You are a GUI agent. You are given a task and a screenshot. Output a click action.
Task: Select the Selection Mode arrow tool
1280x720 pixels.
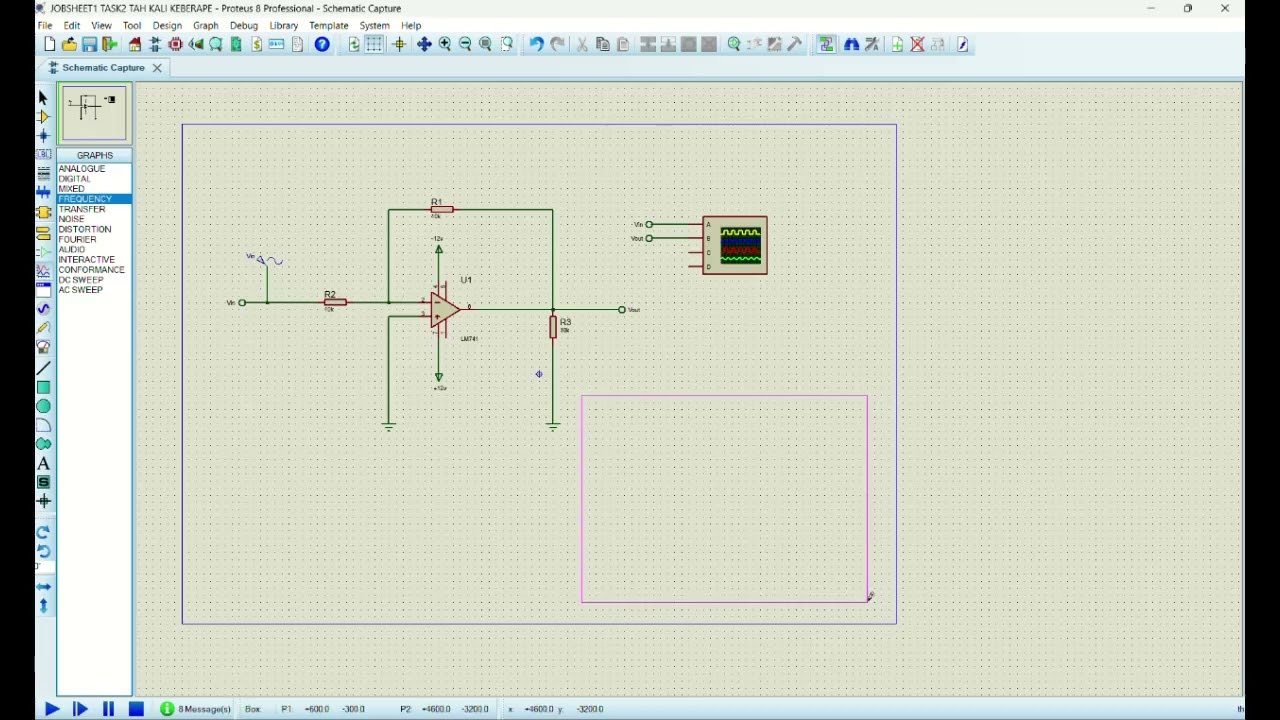coord(43,97)
